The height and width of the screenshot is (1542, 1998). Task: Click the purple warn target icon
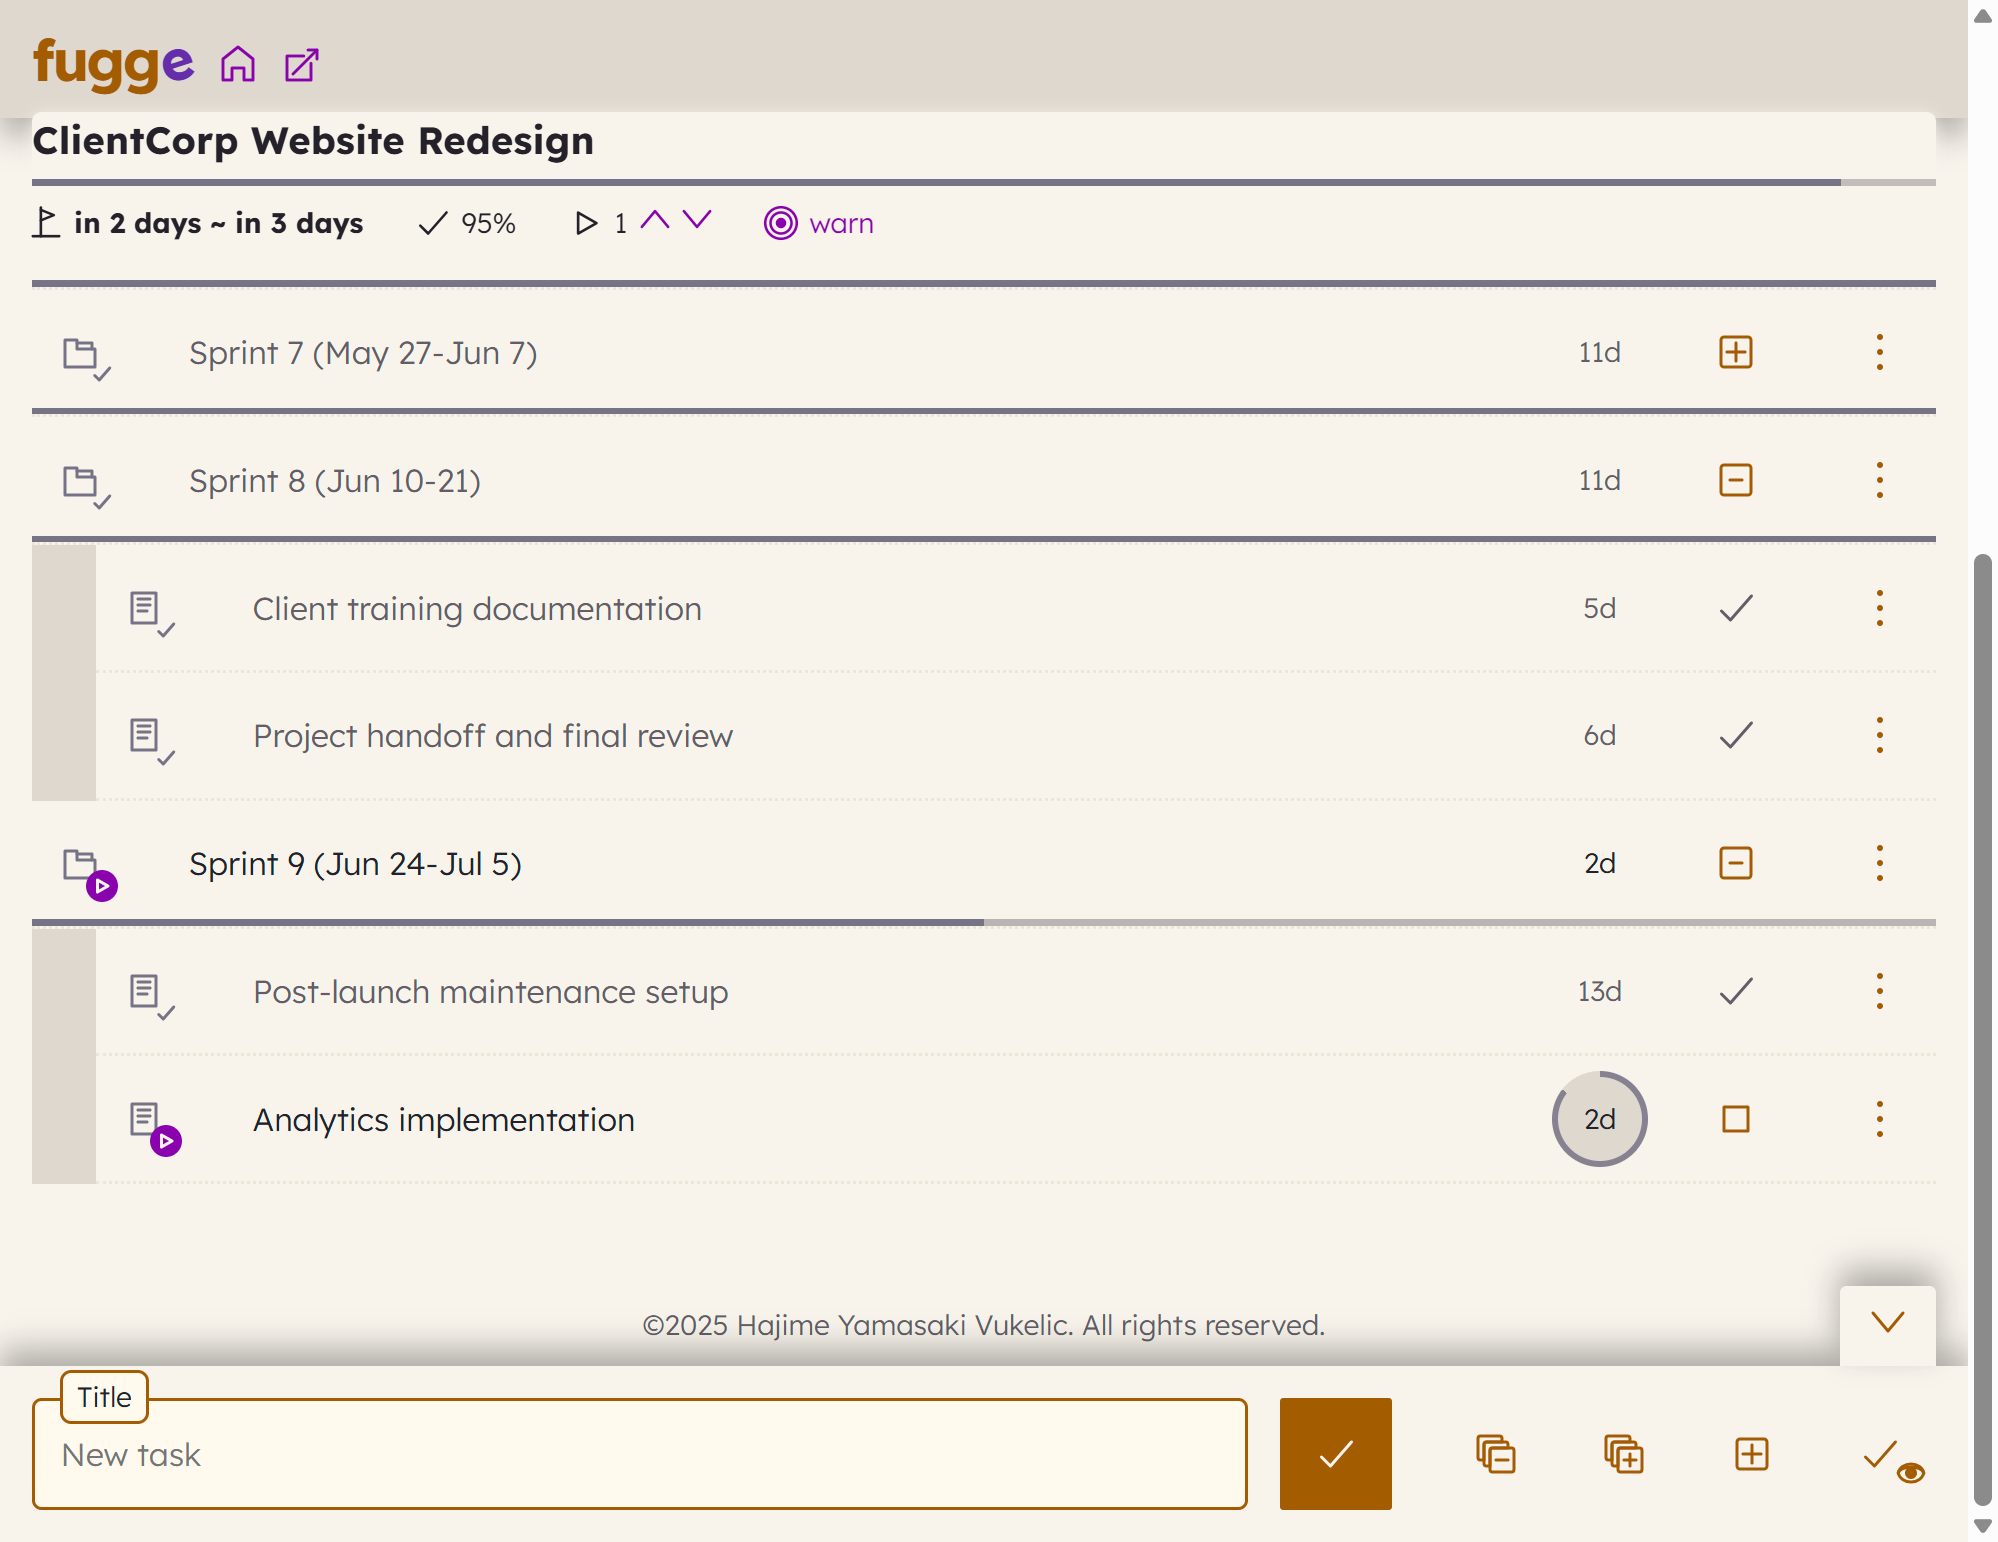point(780,223)
